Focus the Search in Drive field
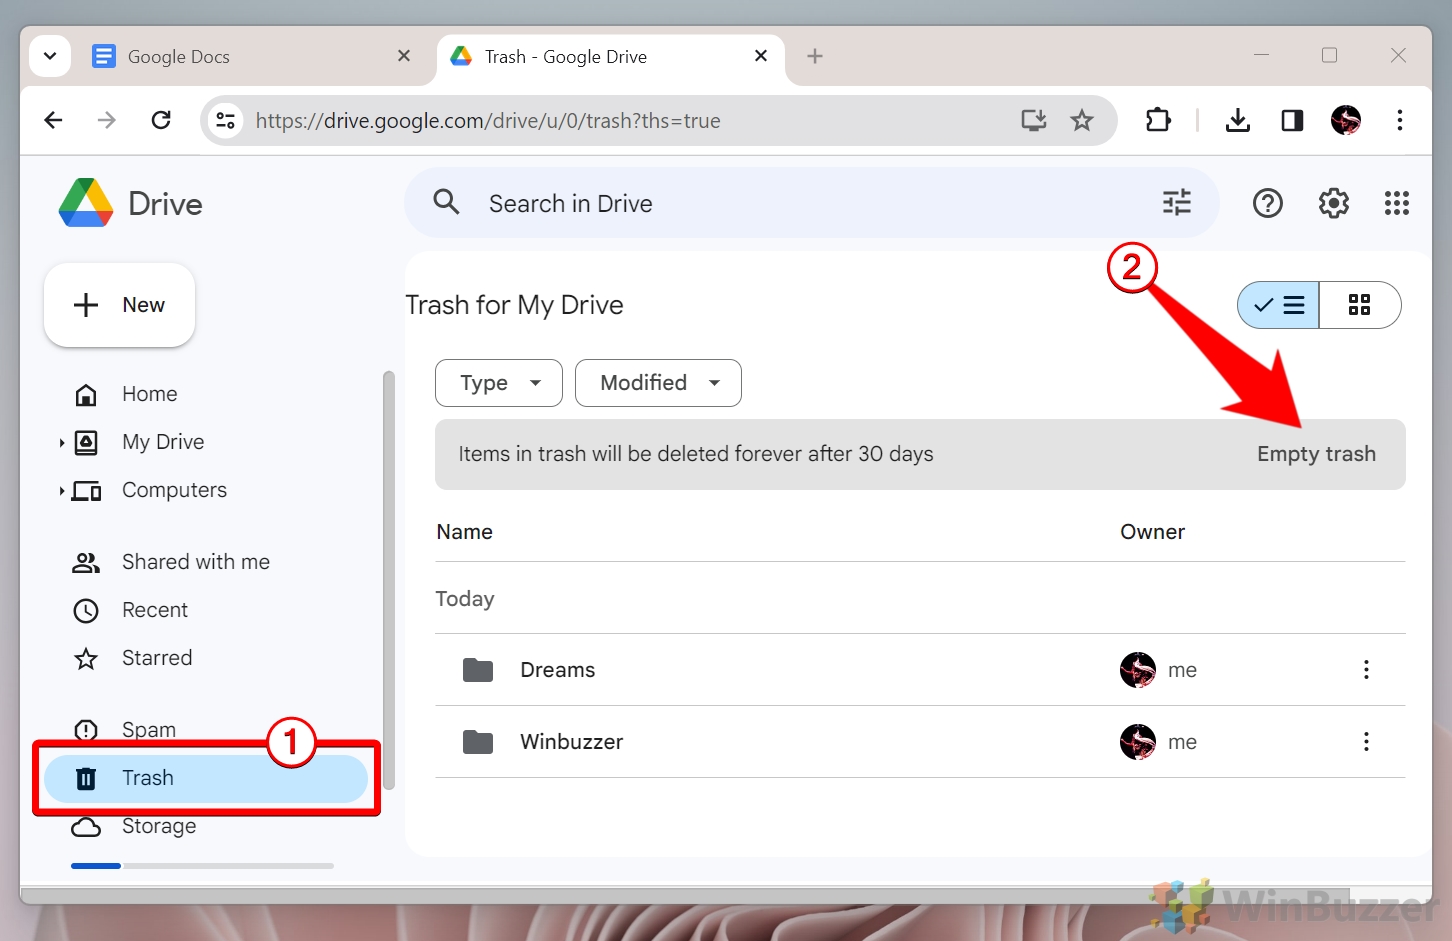 pos(810,204)
